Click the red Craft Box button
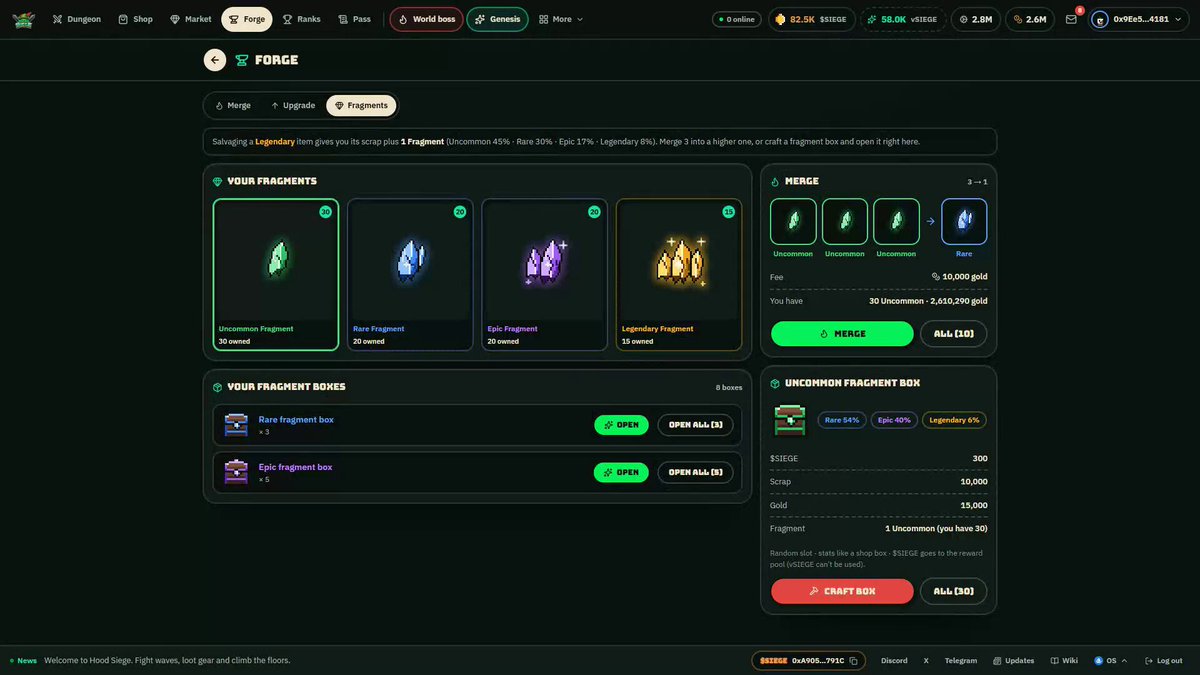This screenshot has width=1200, height=675. click(842, 591)
